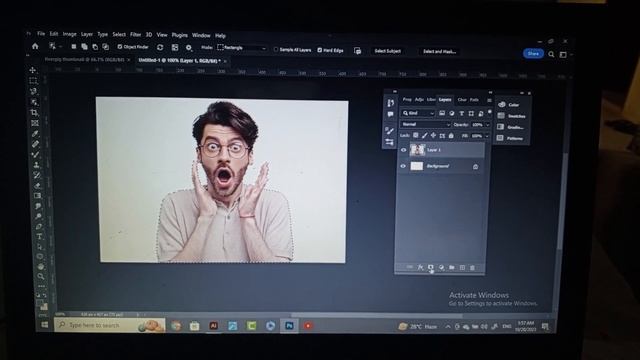Delete layer trash icon

(472, 267)
